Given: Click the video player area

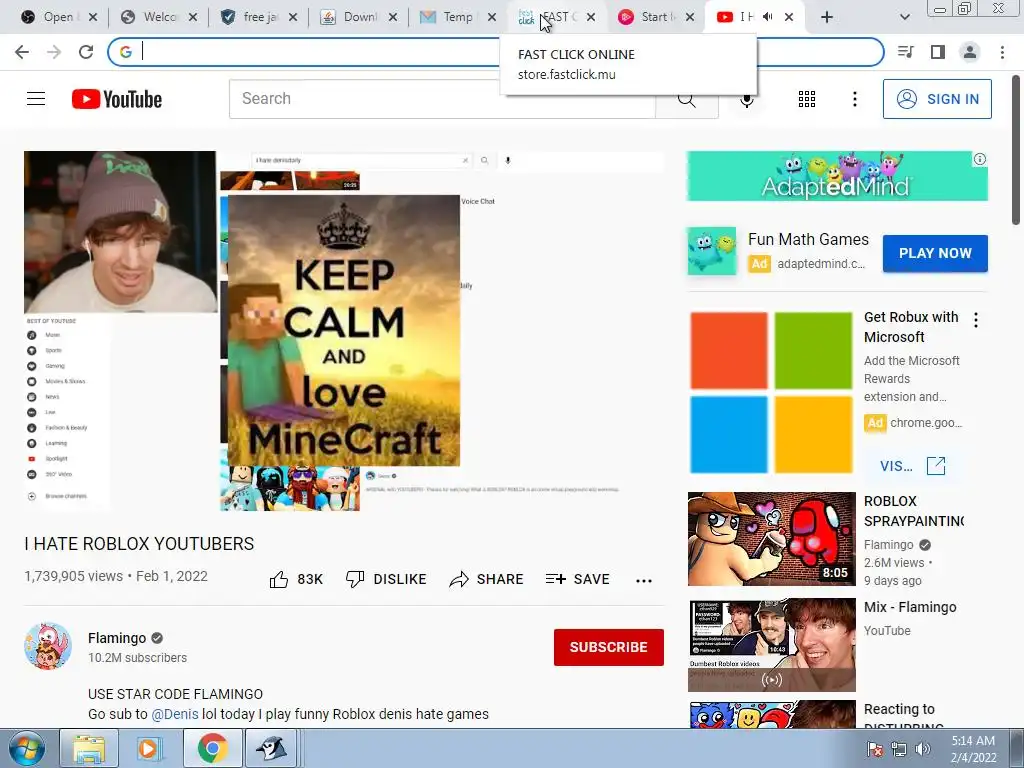Looking at the screenshot, I should point(344,331).
